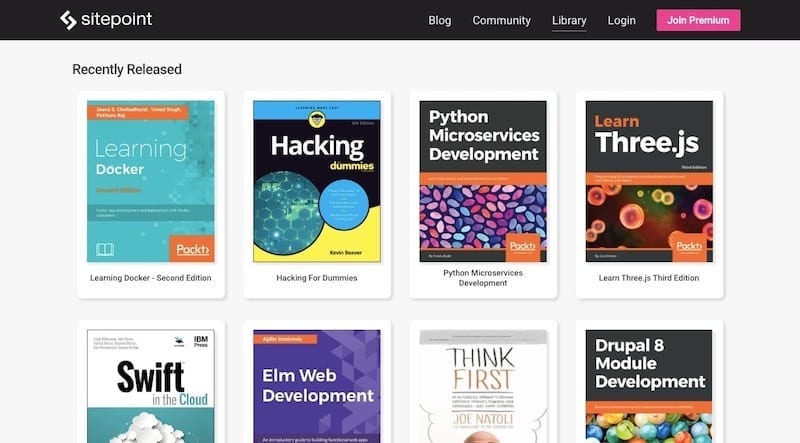
Task: Click the 'Recently Released' heading
Action: [x=127, y=69]
